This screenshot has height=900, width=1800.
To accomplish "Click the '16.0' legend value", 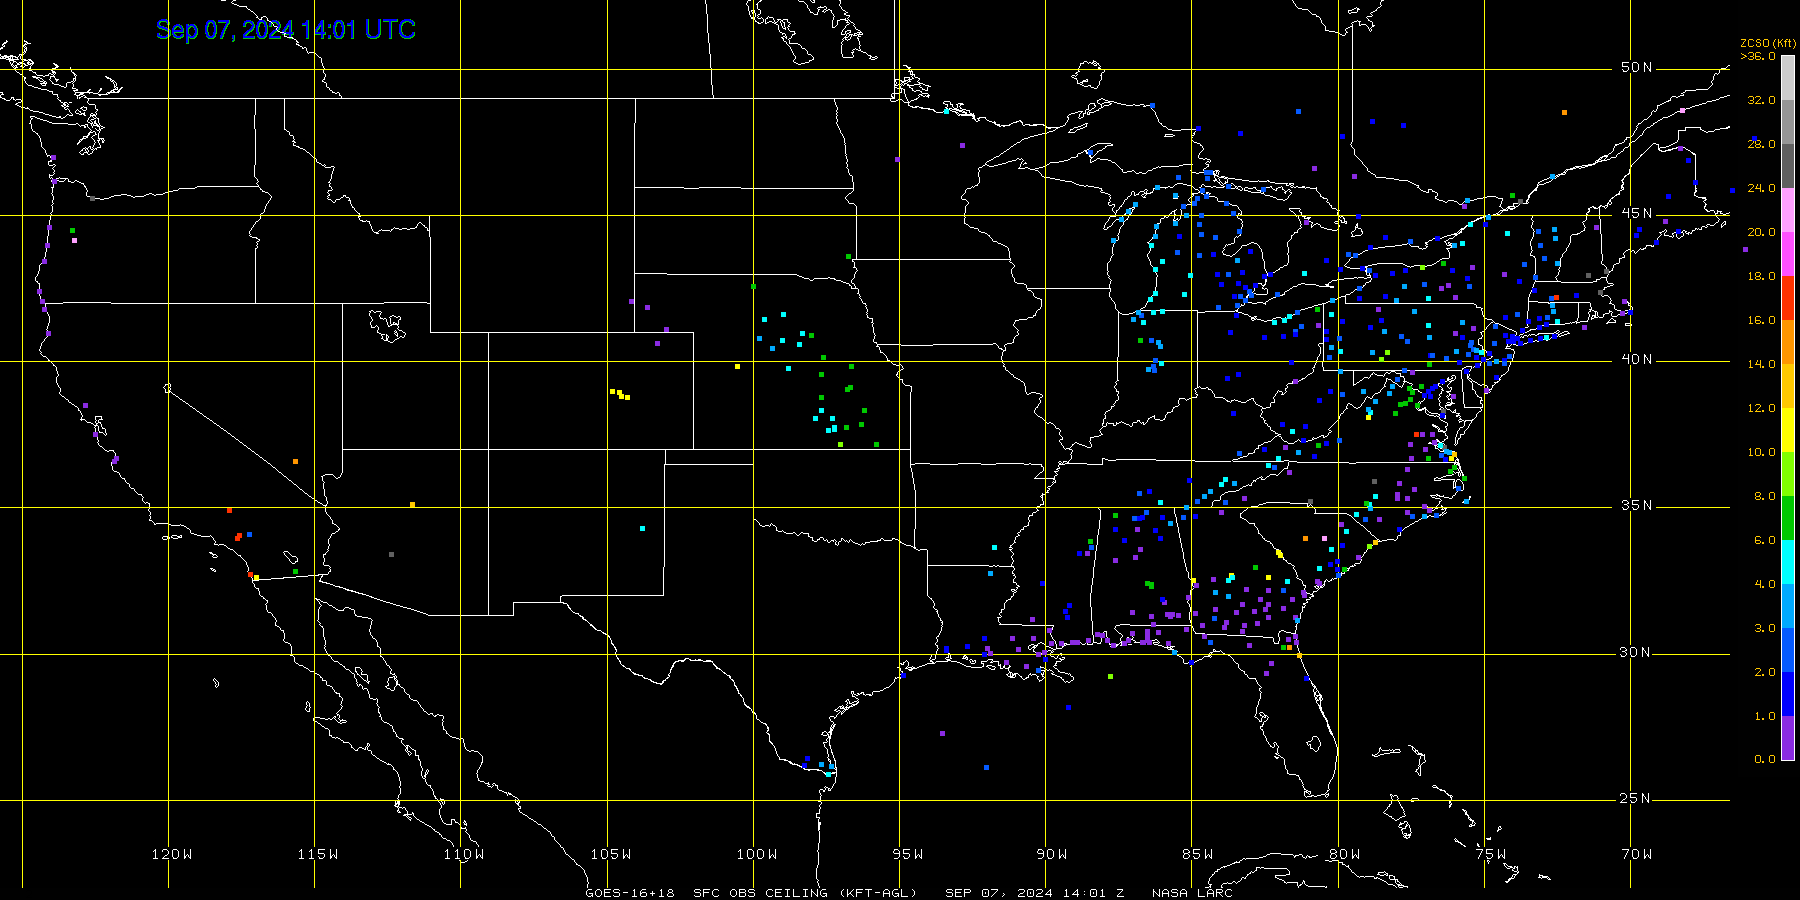I will click(1762, 320).
